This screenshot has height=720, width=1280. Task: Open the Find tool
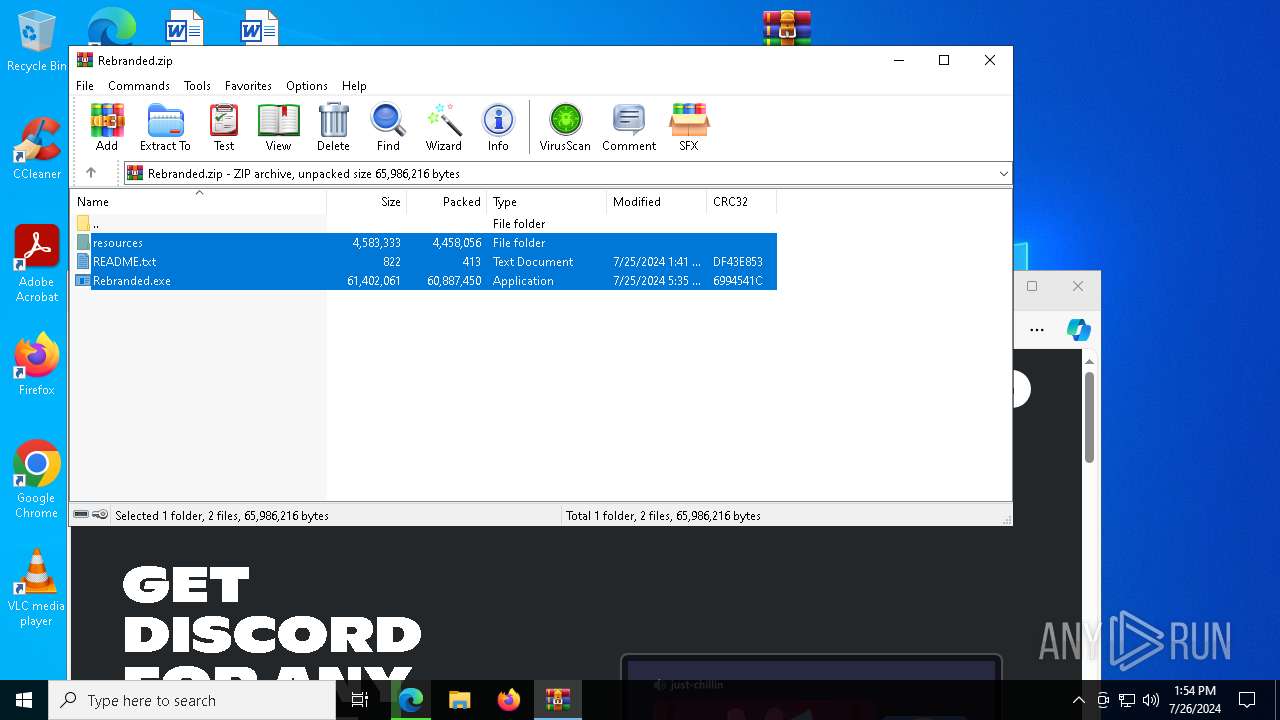click(388, 127)
